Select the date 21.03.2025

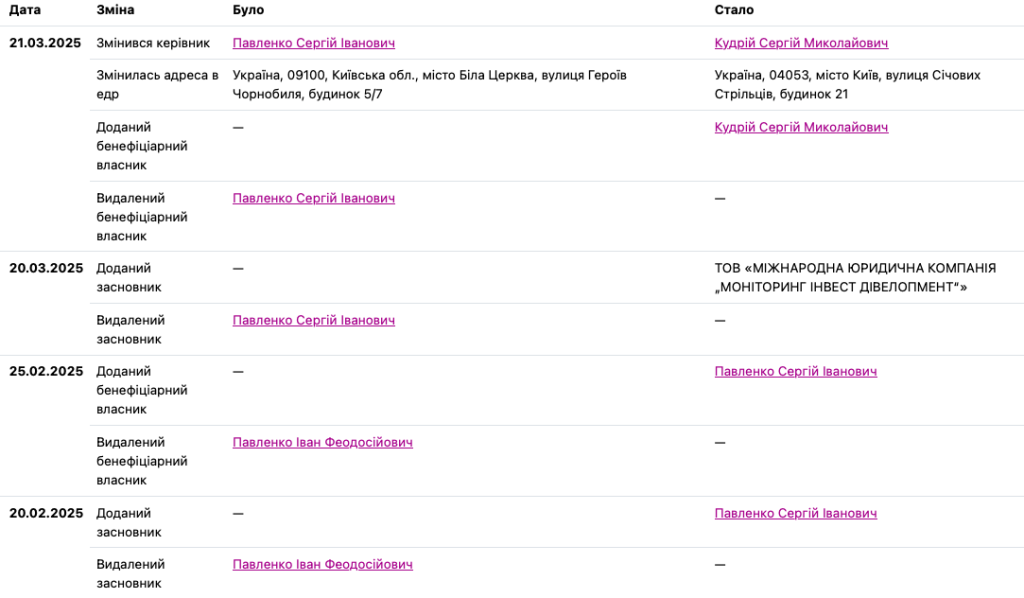[45, 43]
